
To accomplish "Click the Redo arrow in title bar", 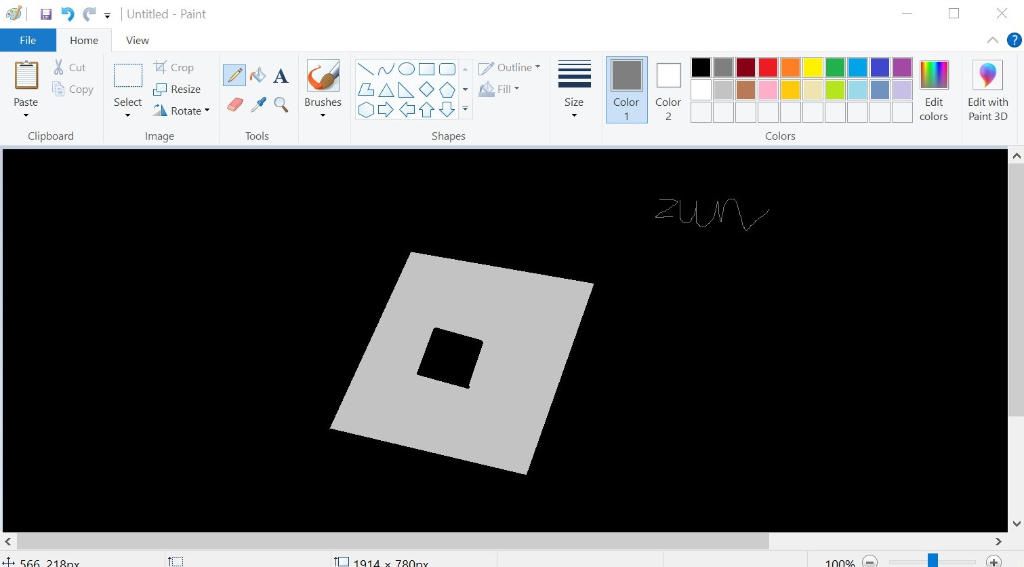I will pyautogui.click(x=89, y=14).
